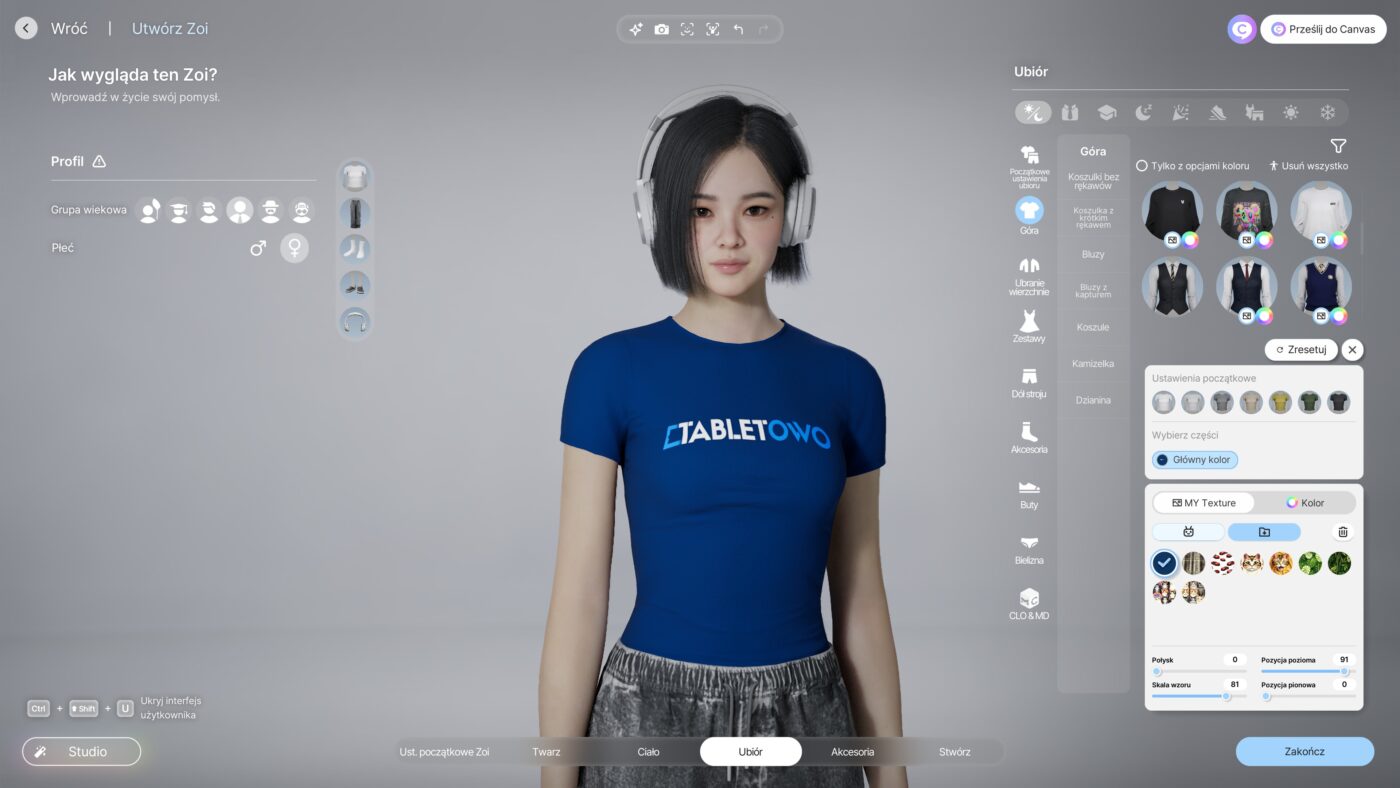The width and height of the screenshot is (1400, 788).
Task: Open the Stwórz tab
Action: (x=954, y=752)
